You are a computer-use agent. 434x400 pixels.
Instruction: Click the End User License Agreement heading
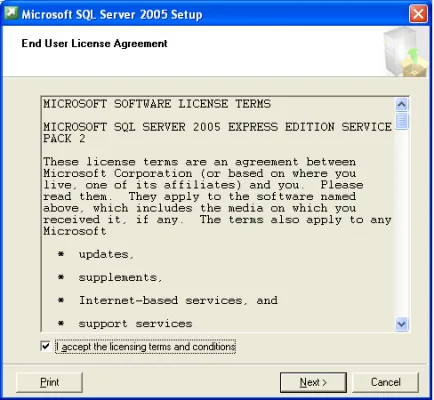point(94,43)
